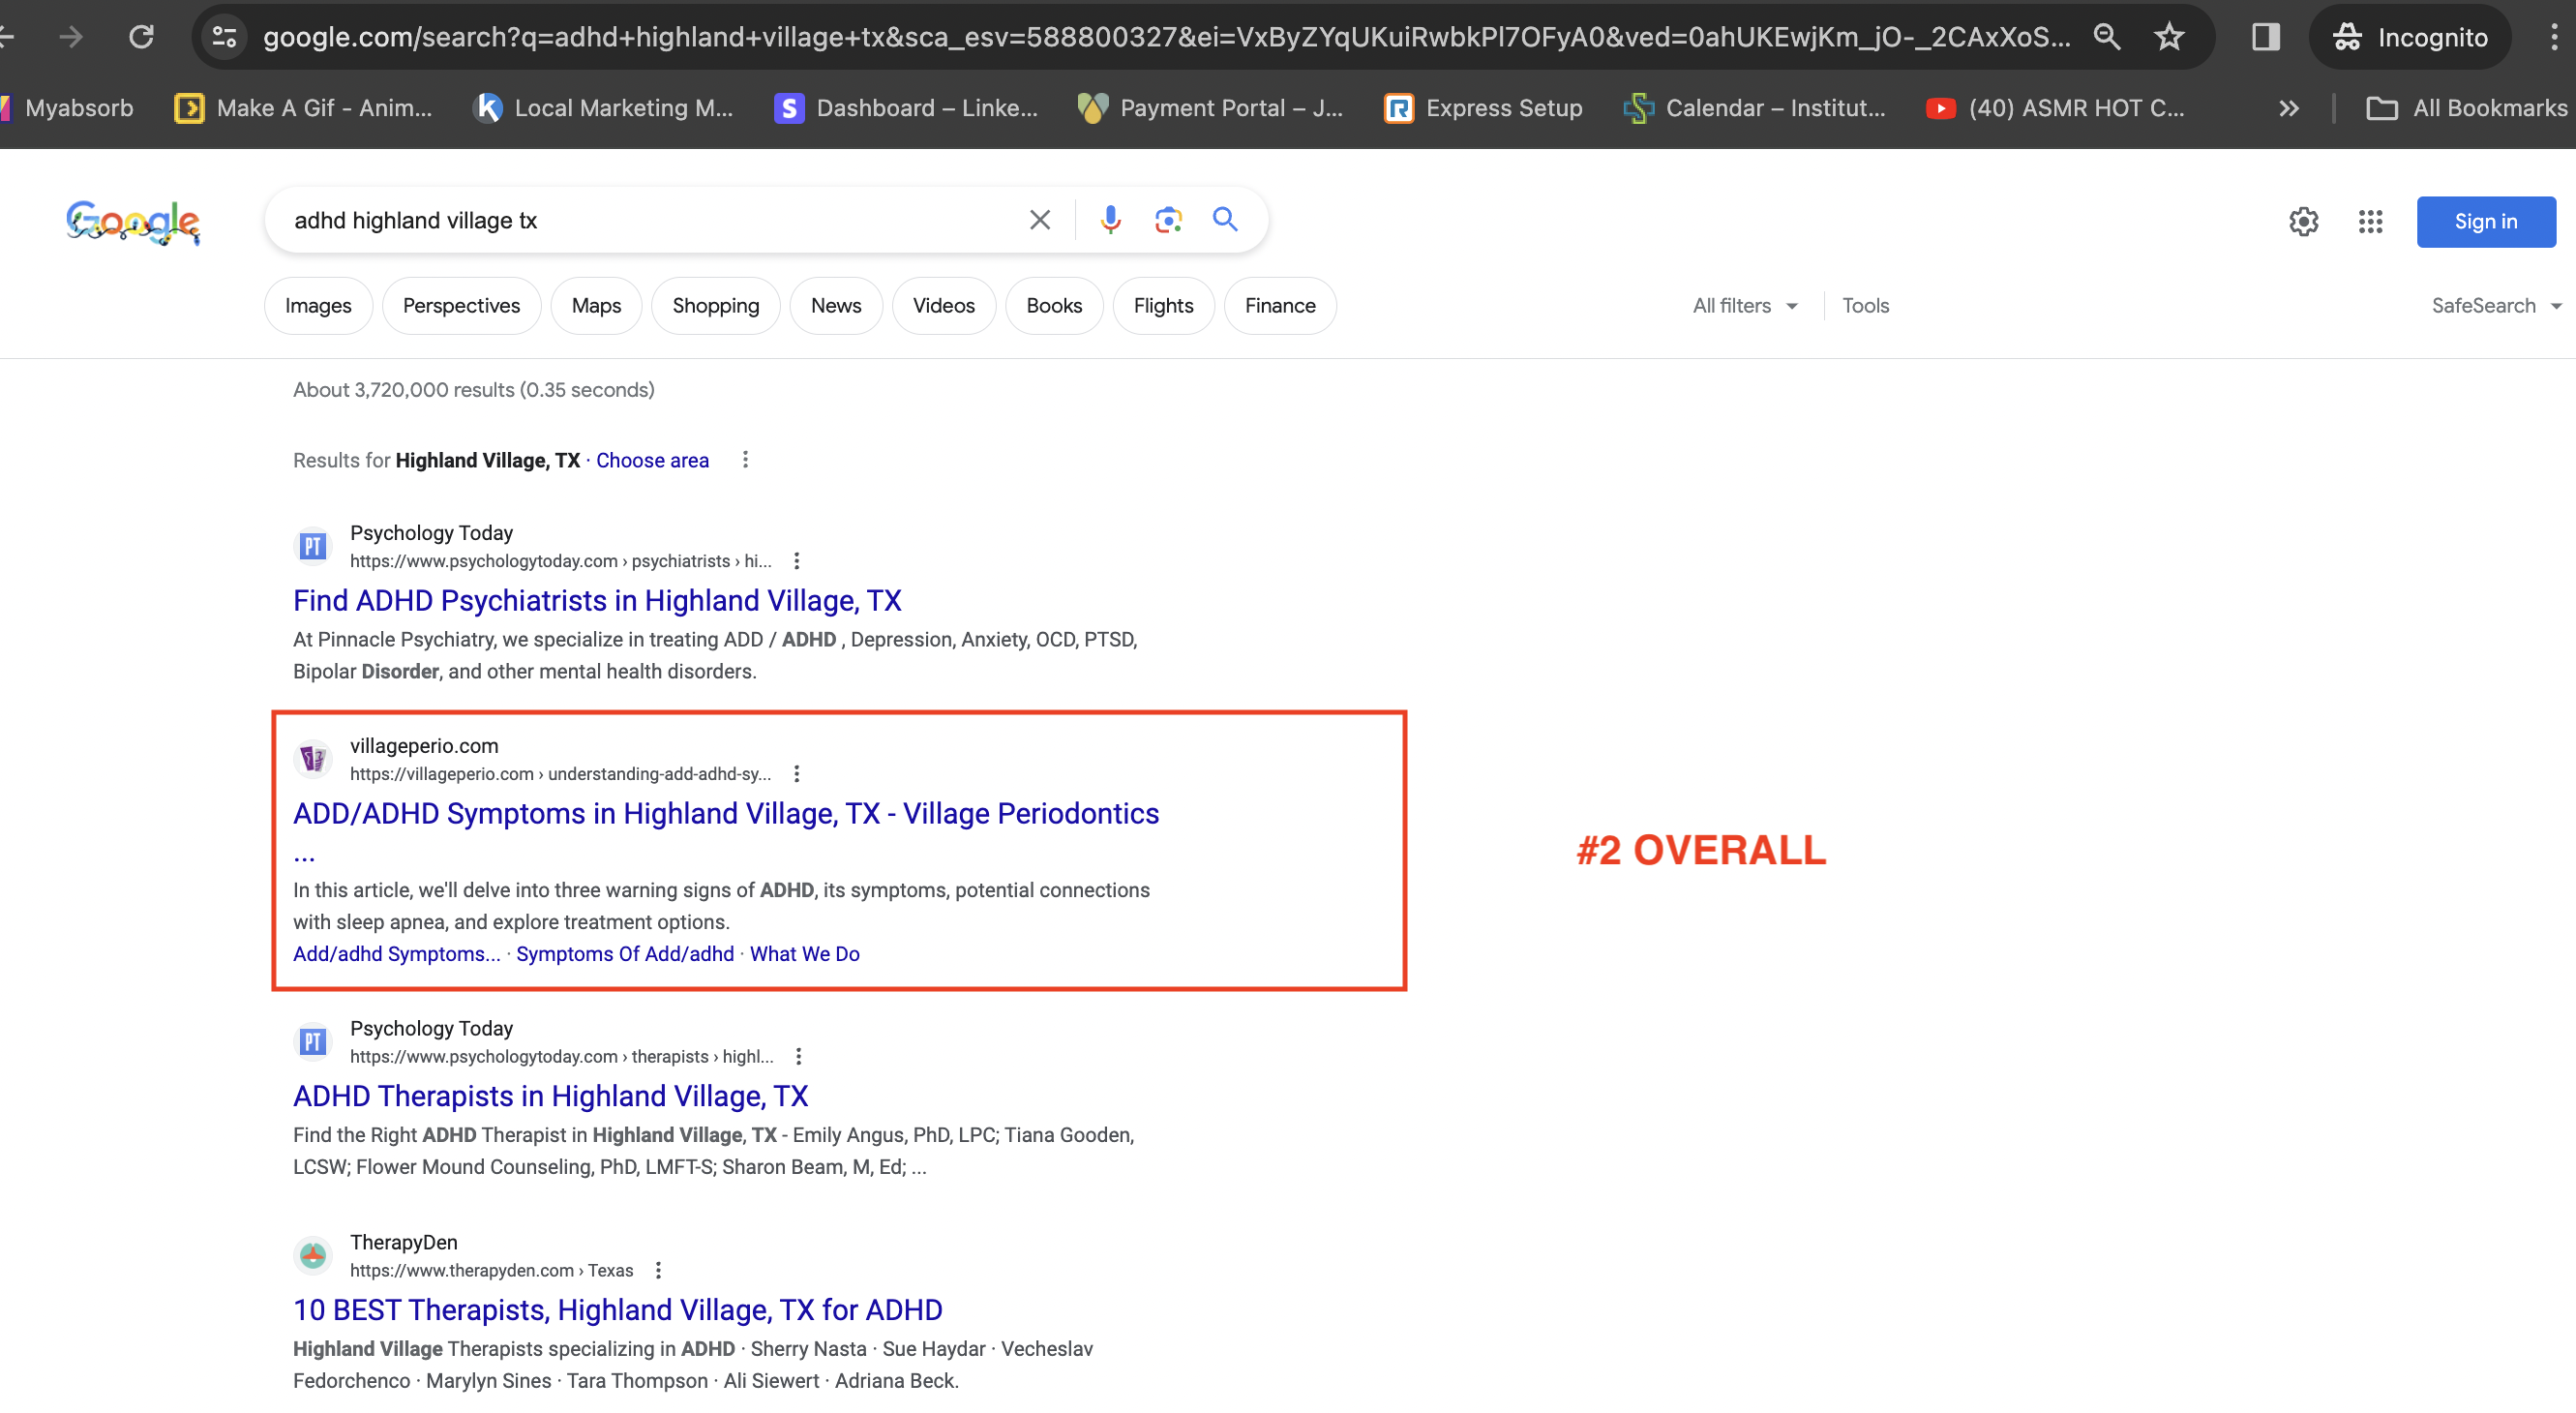Click the browser address bar URL
The width and height of the screenshot is (2576, 1413).
tap(1166, 37)
